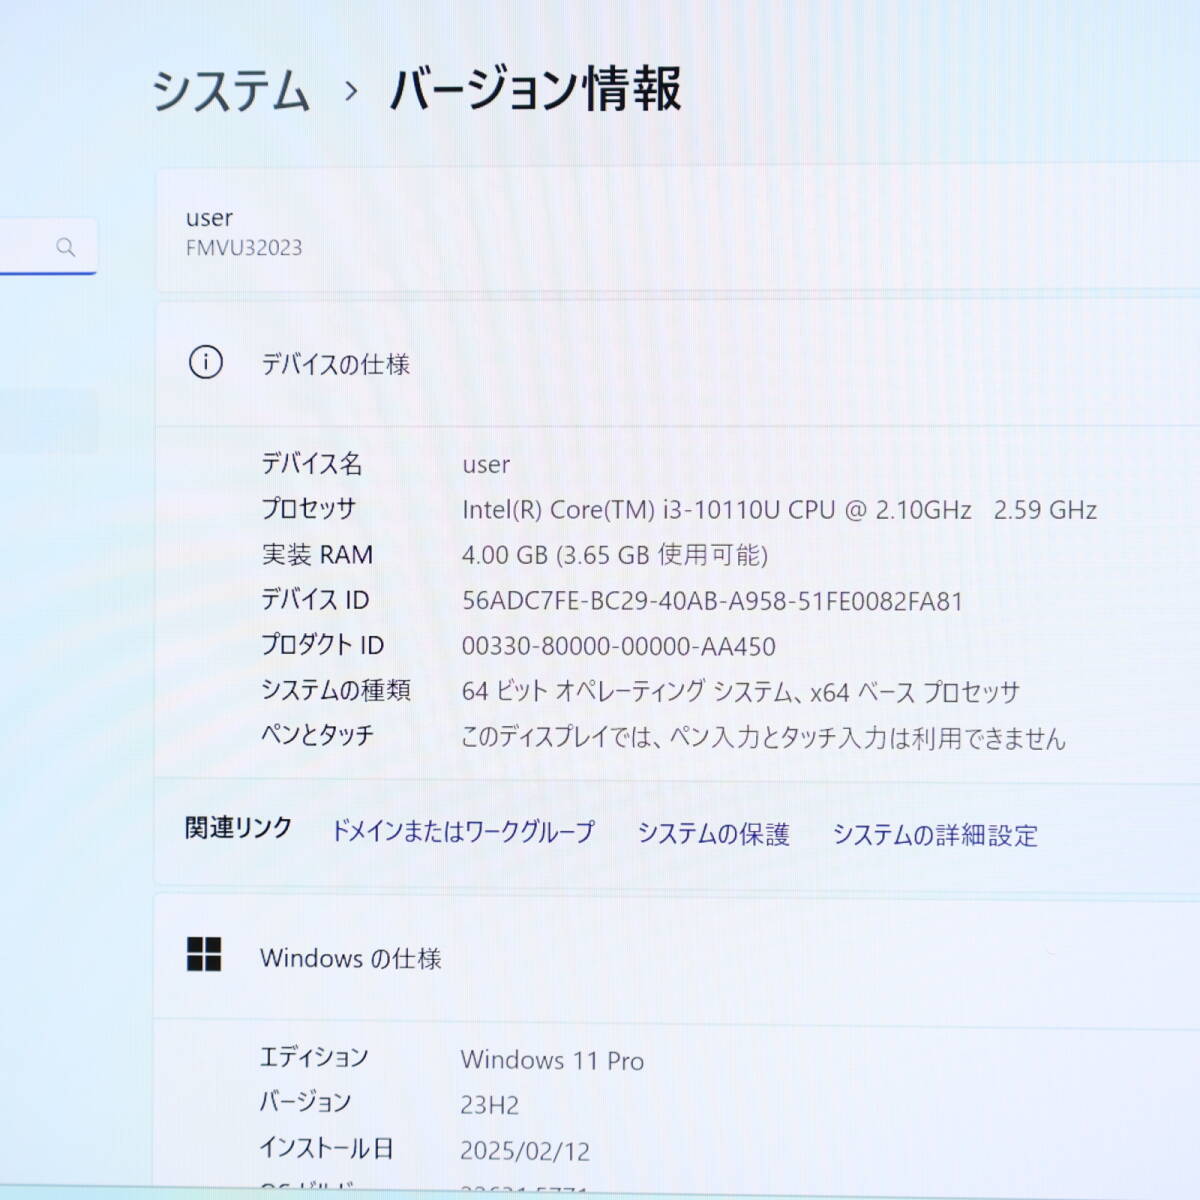Select the pen and touch unavailable message

point(763,737)
